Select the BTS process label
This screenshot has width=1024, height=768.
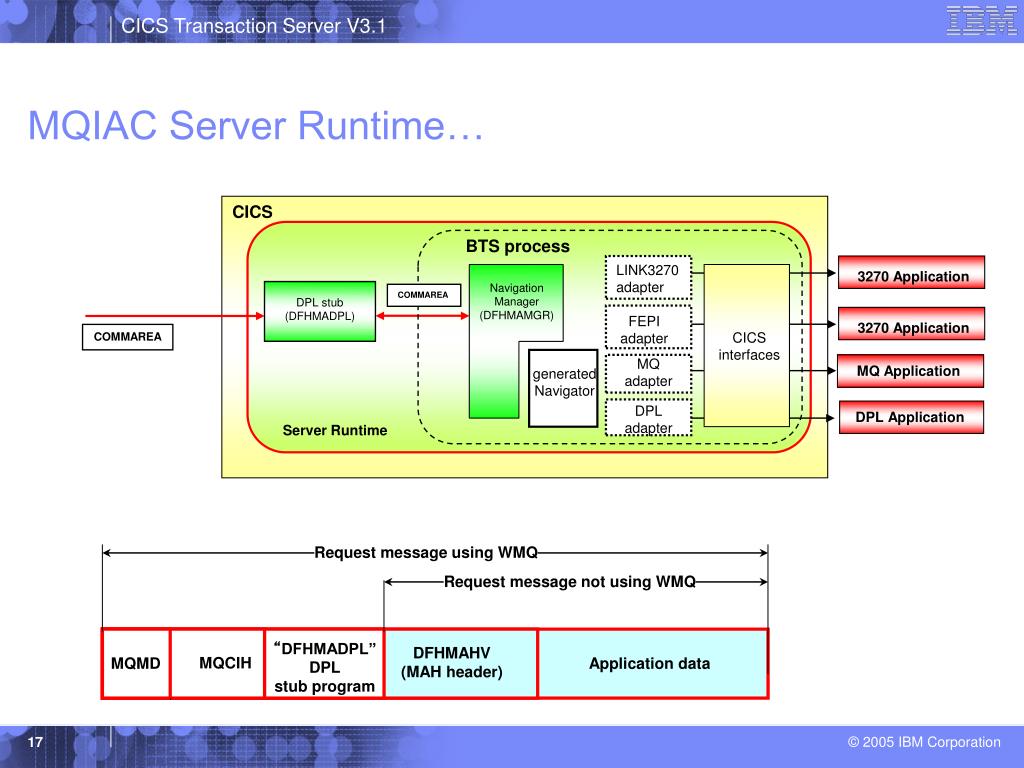[x=518, y=246]
